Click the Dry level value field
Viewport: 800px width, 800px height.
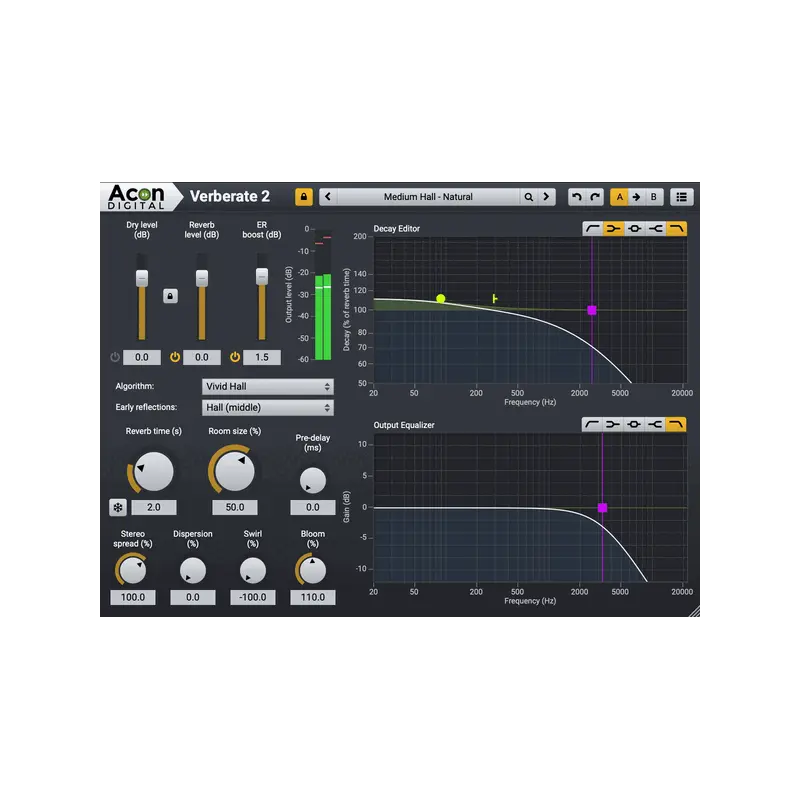142,357
